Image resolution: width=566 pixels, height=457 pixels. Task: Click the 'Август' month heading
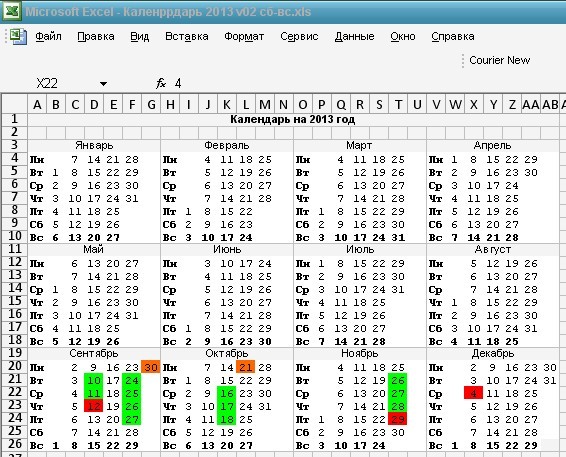492,249
